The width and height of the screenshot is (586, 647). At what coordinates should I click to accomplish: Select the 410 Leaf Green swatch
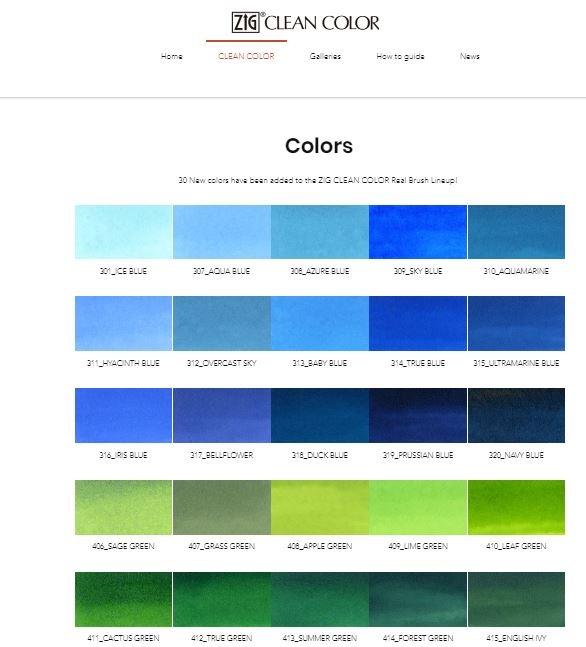(516, 507)
